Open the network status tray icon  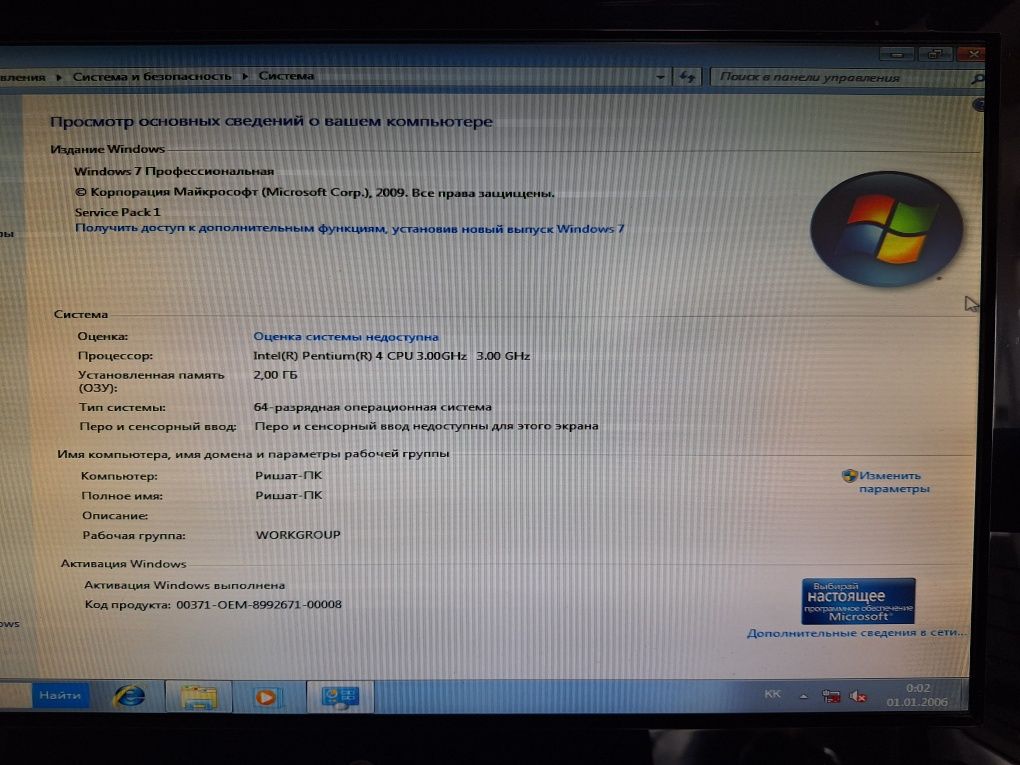[x=831, y=697]
